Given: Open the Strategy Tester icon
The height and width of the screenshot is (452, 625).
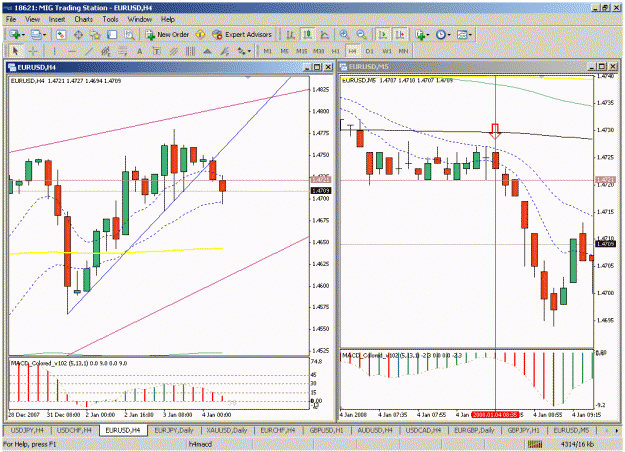Looking at the screenshot, I should [130, 35].
